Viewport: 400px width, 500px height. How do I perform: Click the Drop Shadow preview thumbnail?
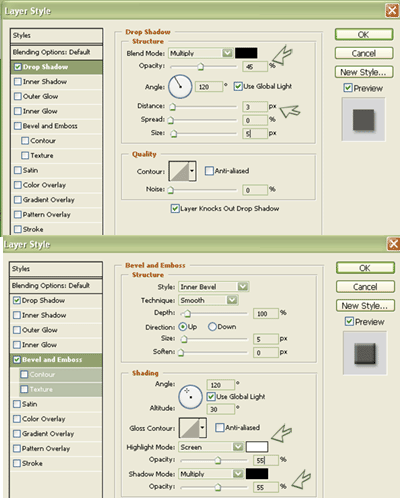[x=363, y=119]
